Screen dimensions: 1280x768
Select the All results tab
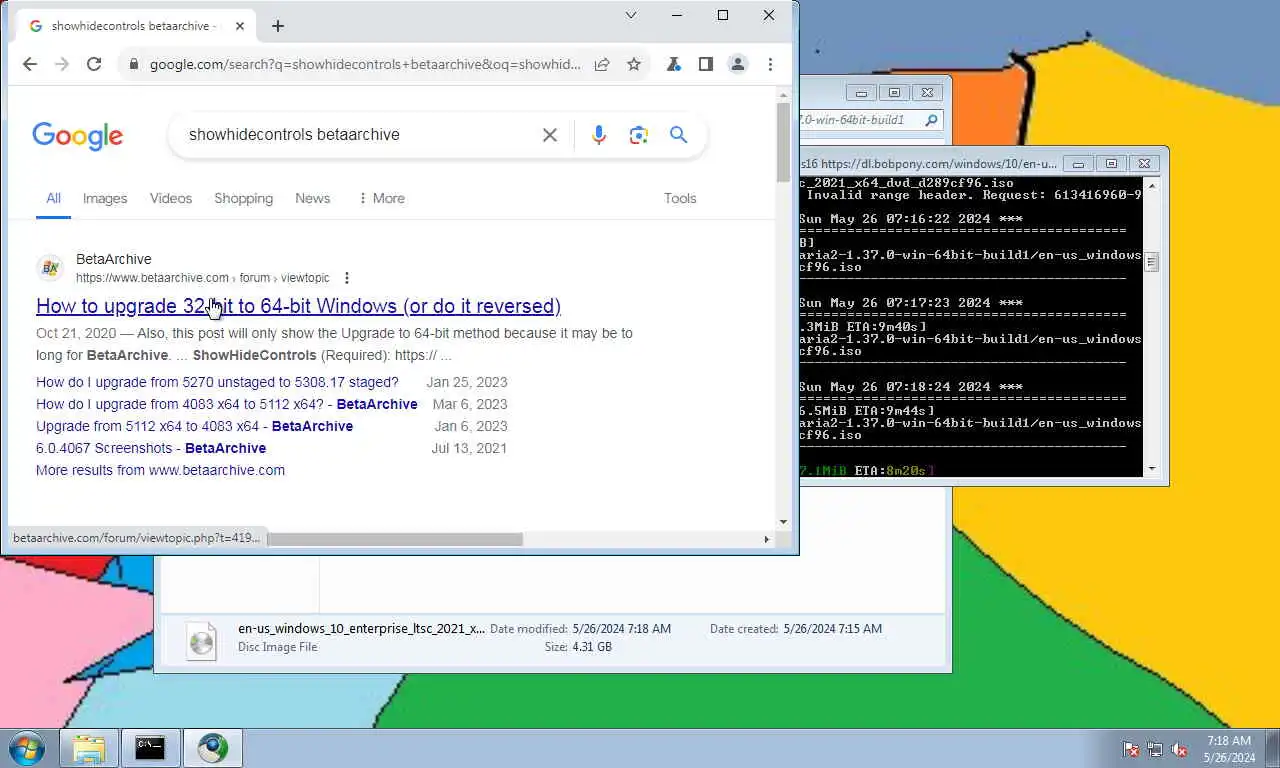pos(53,198)
